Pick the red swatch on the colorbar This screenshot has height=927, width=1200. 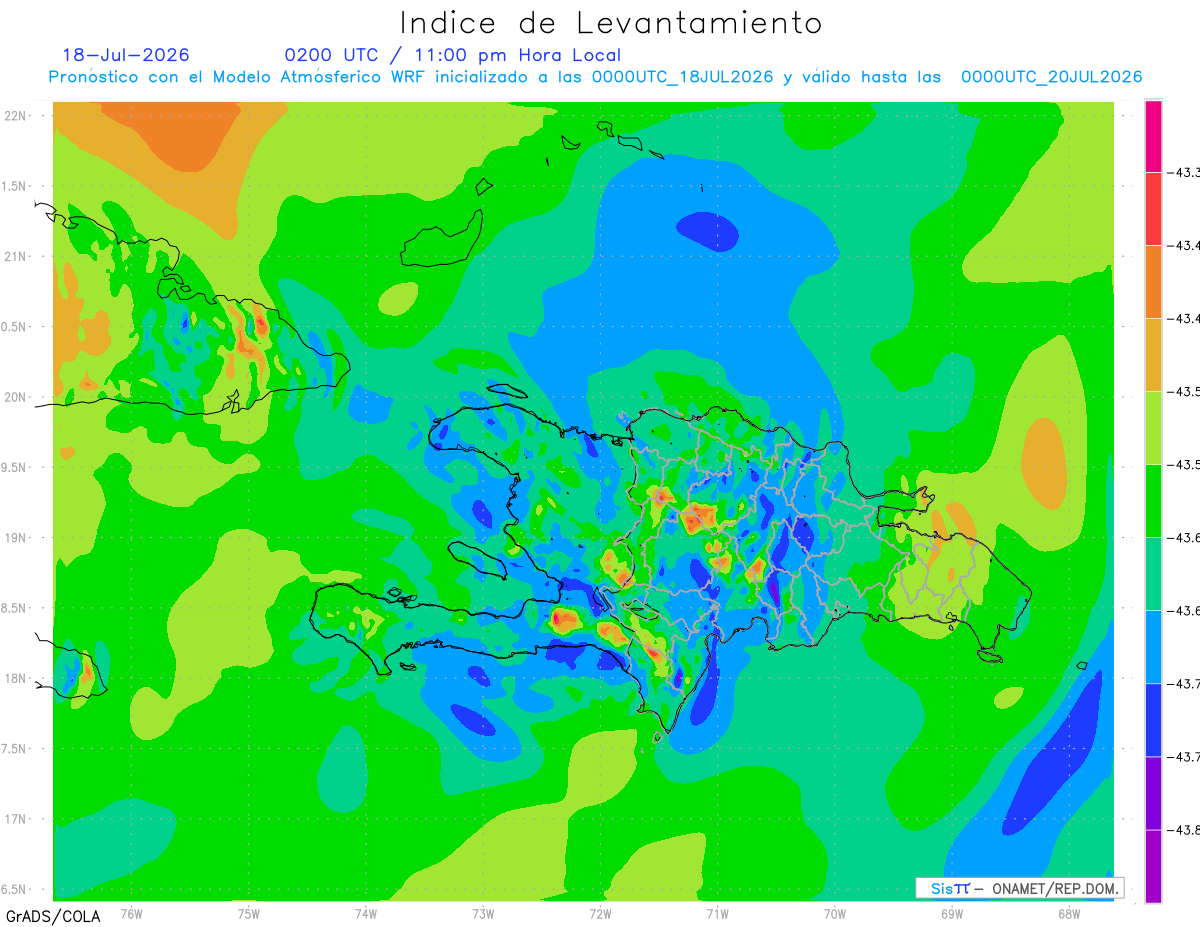click(1153, 208)
